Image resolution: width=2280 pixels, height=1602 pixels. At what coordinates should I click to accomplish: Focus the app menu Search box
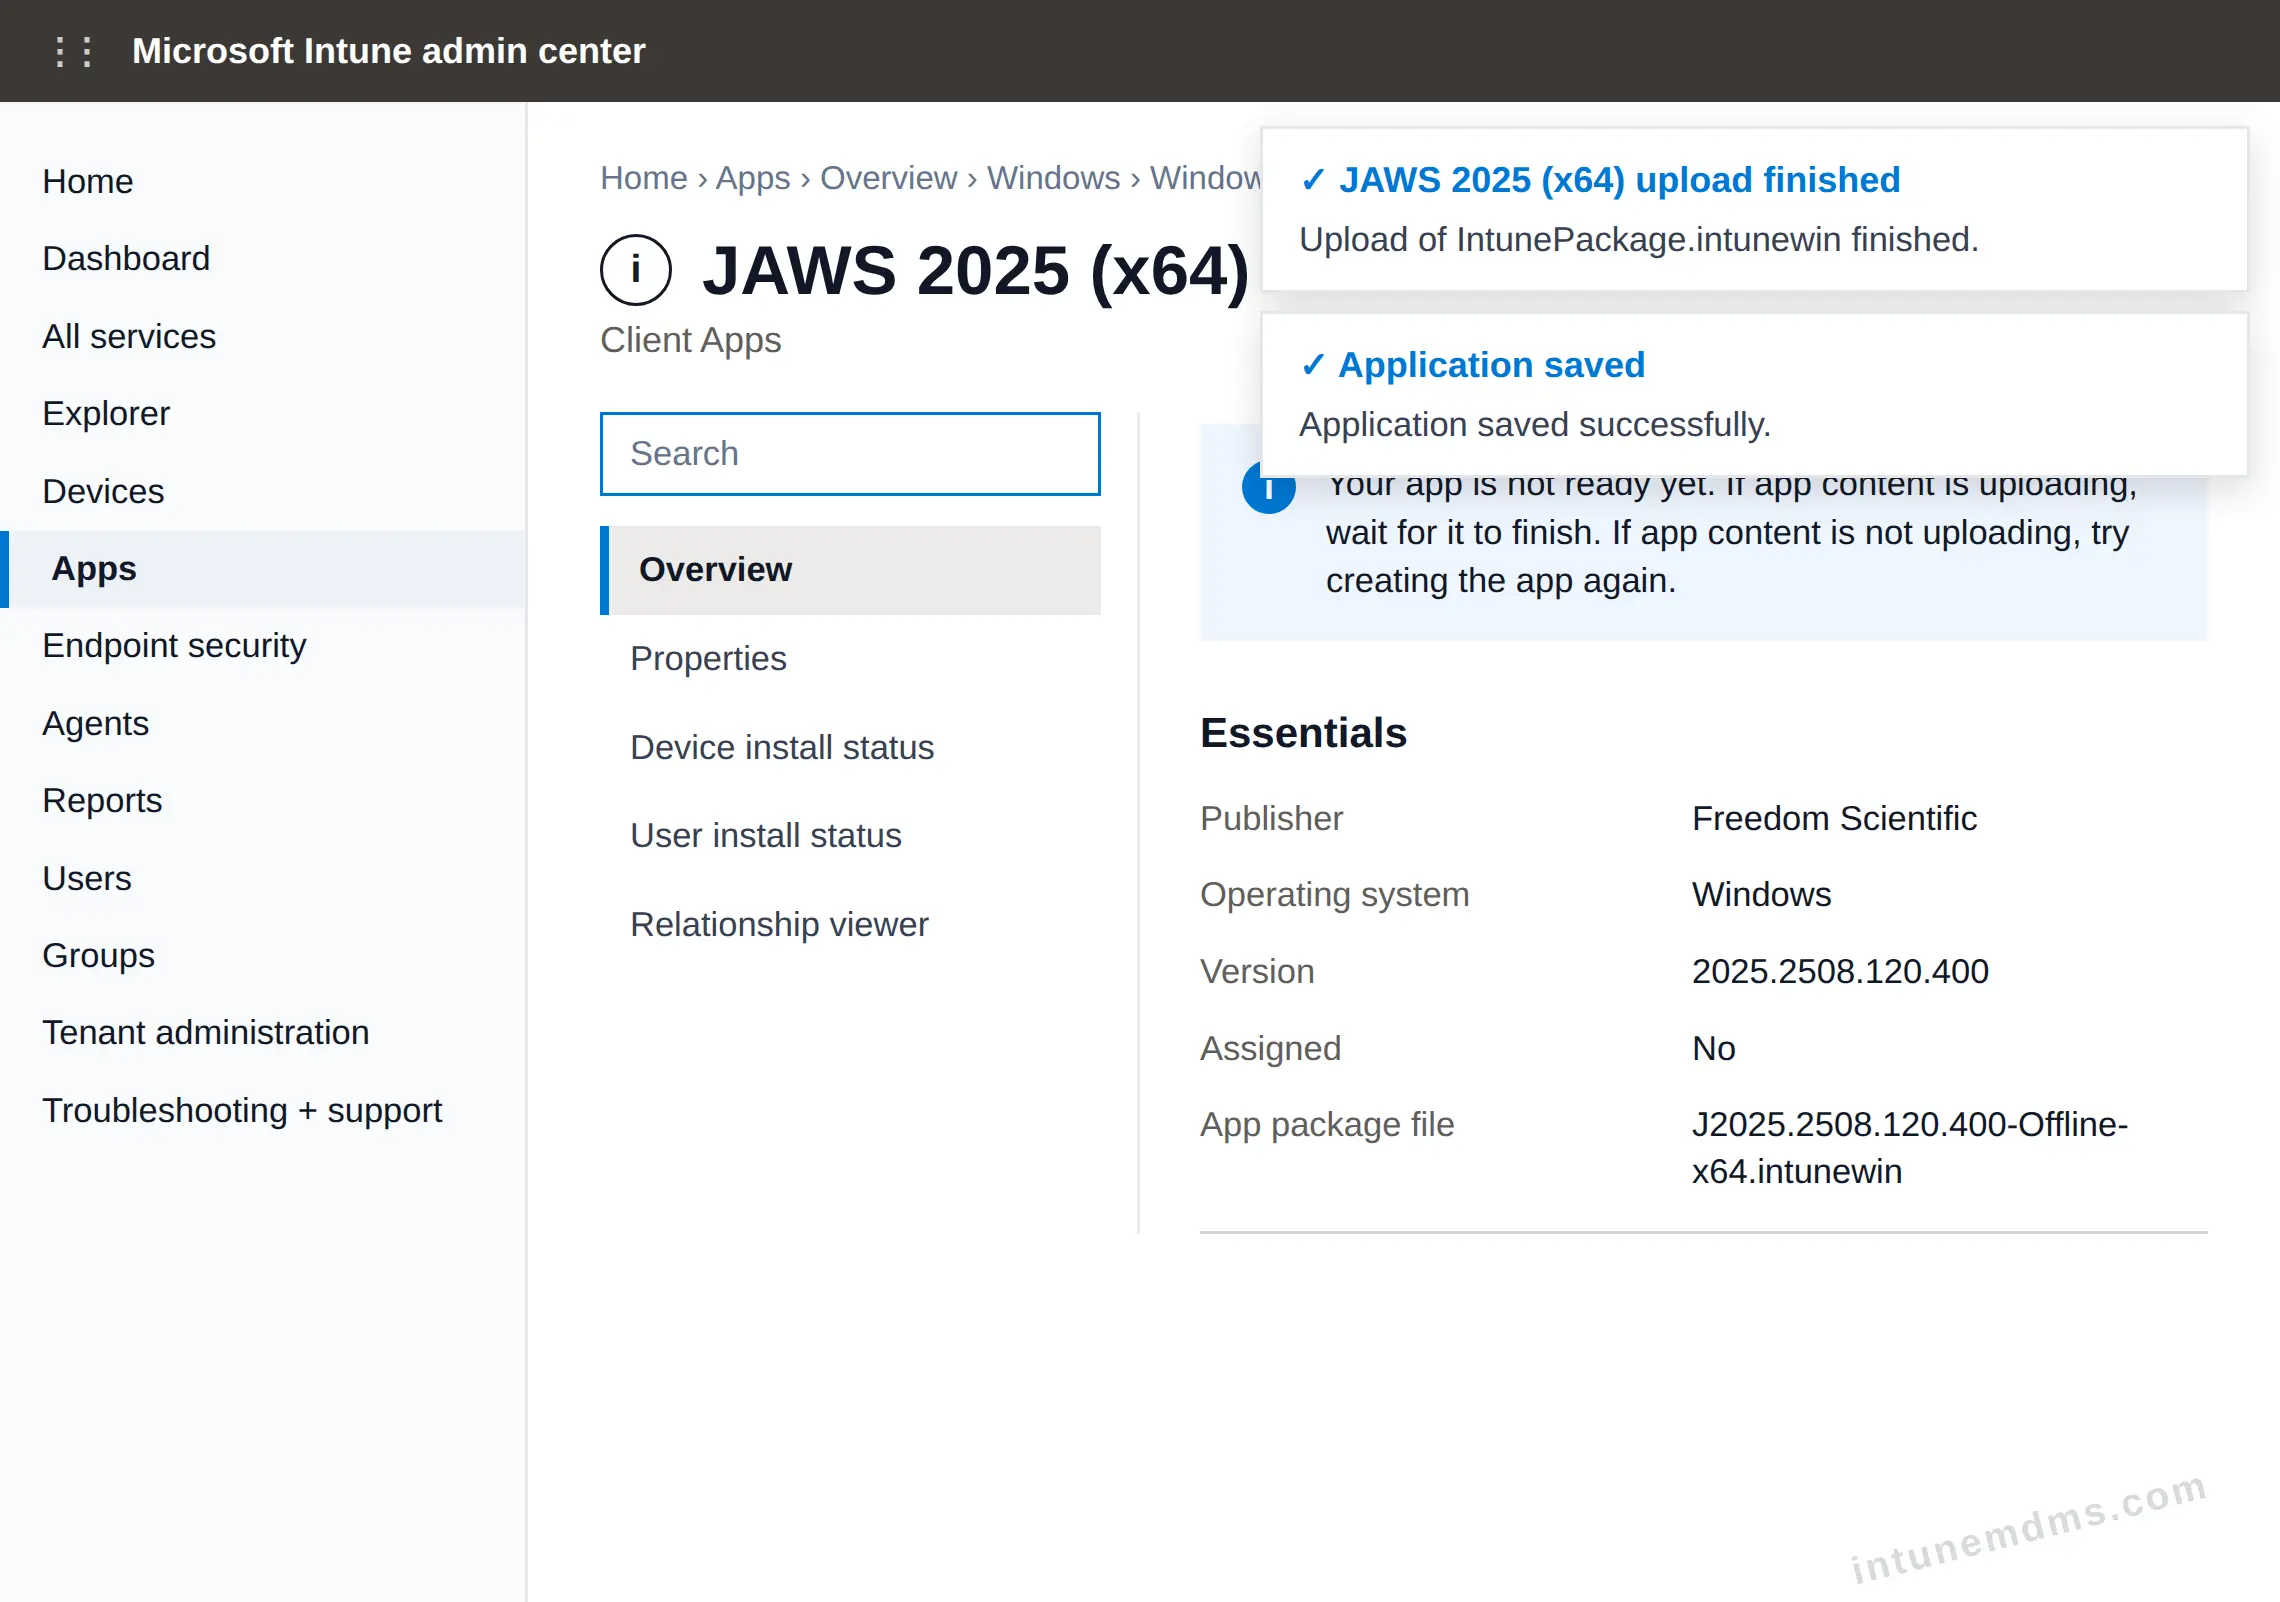coord(850,454)
